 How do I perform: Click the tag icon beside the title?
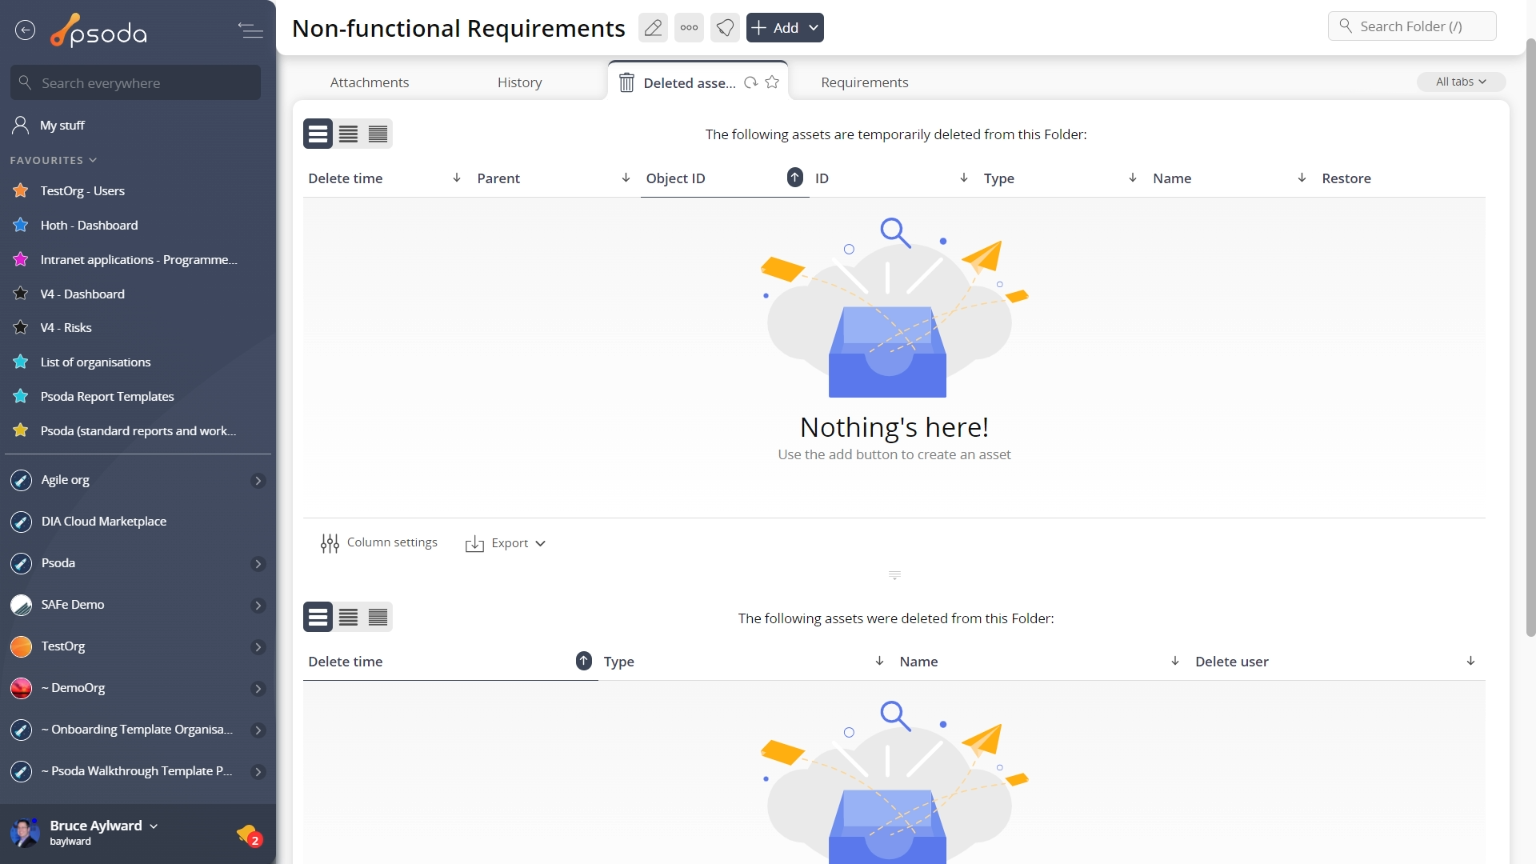pyautogui.click(x=725, y=28)
